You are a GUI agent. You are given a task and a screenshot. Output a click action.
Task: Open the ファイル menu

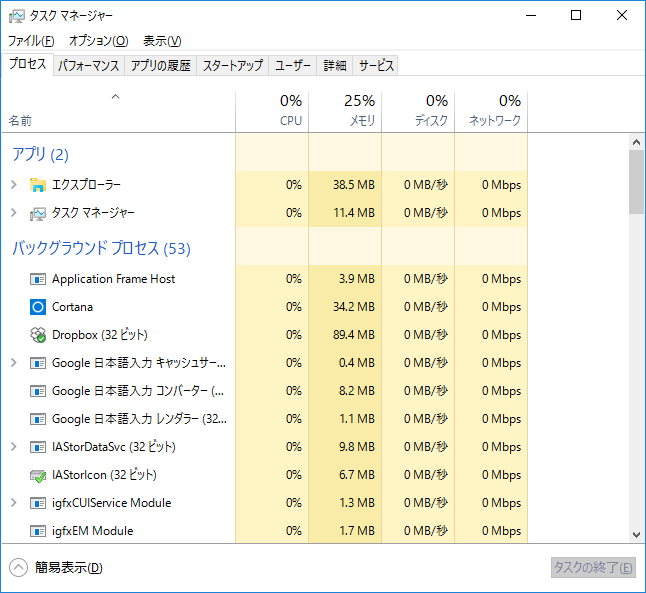30,41
